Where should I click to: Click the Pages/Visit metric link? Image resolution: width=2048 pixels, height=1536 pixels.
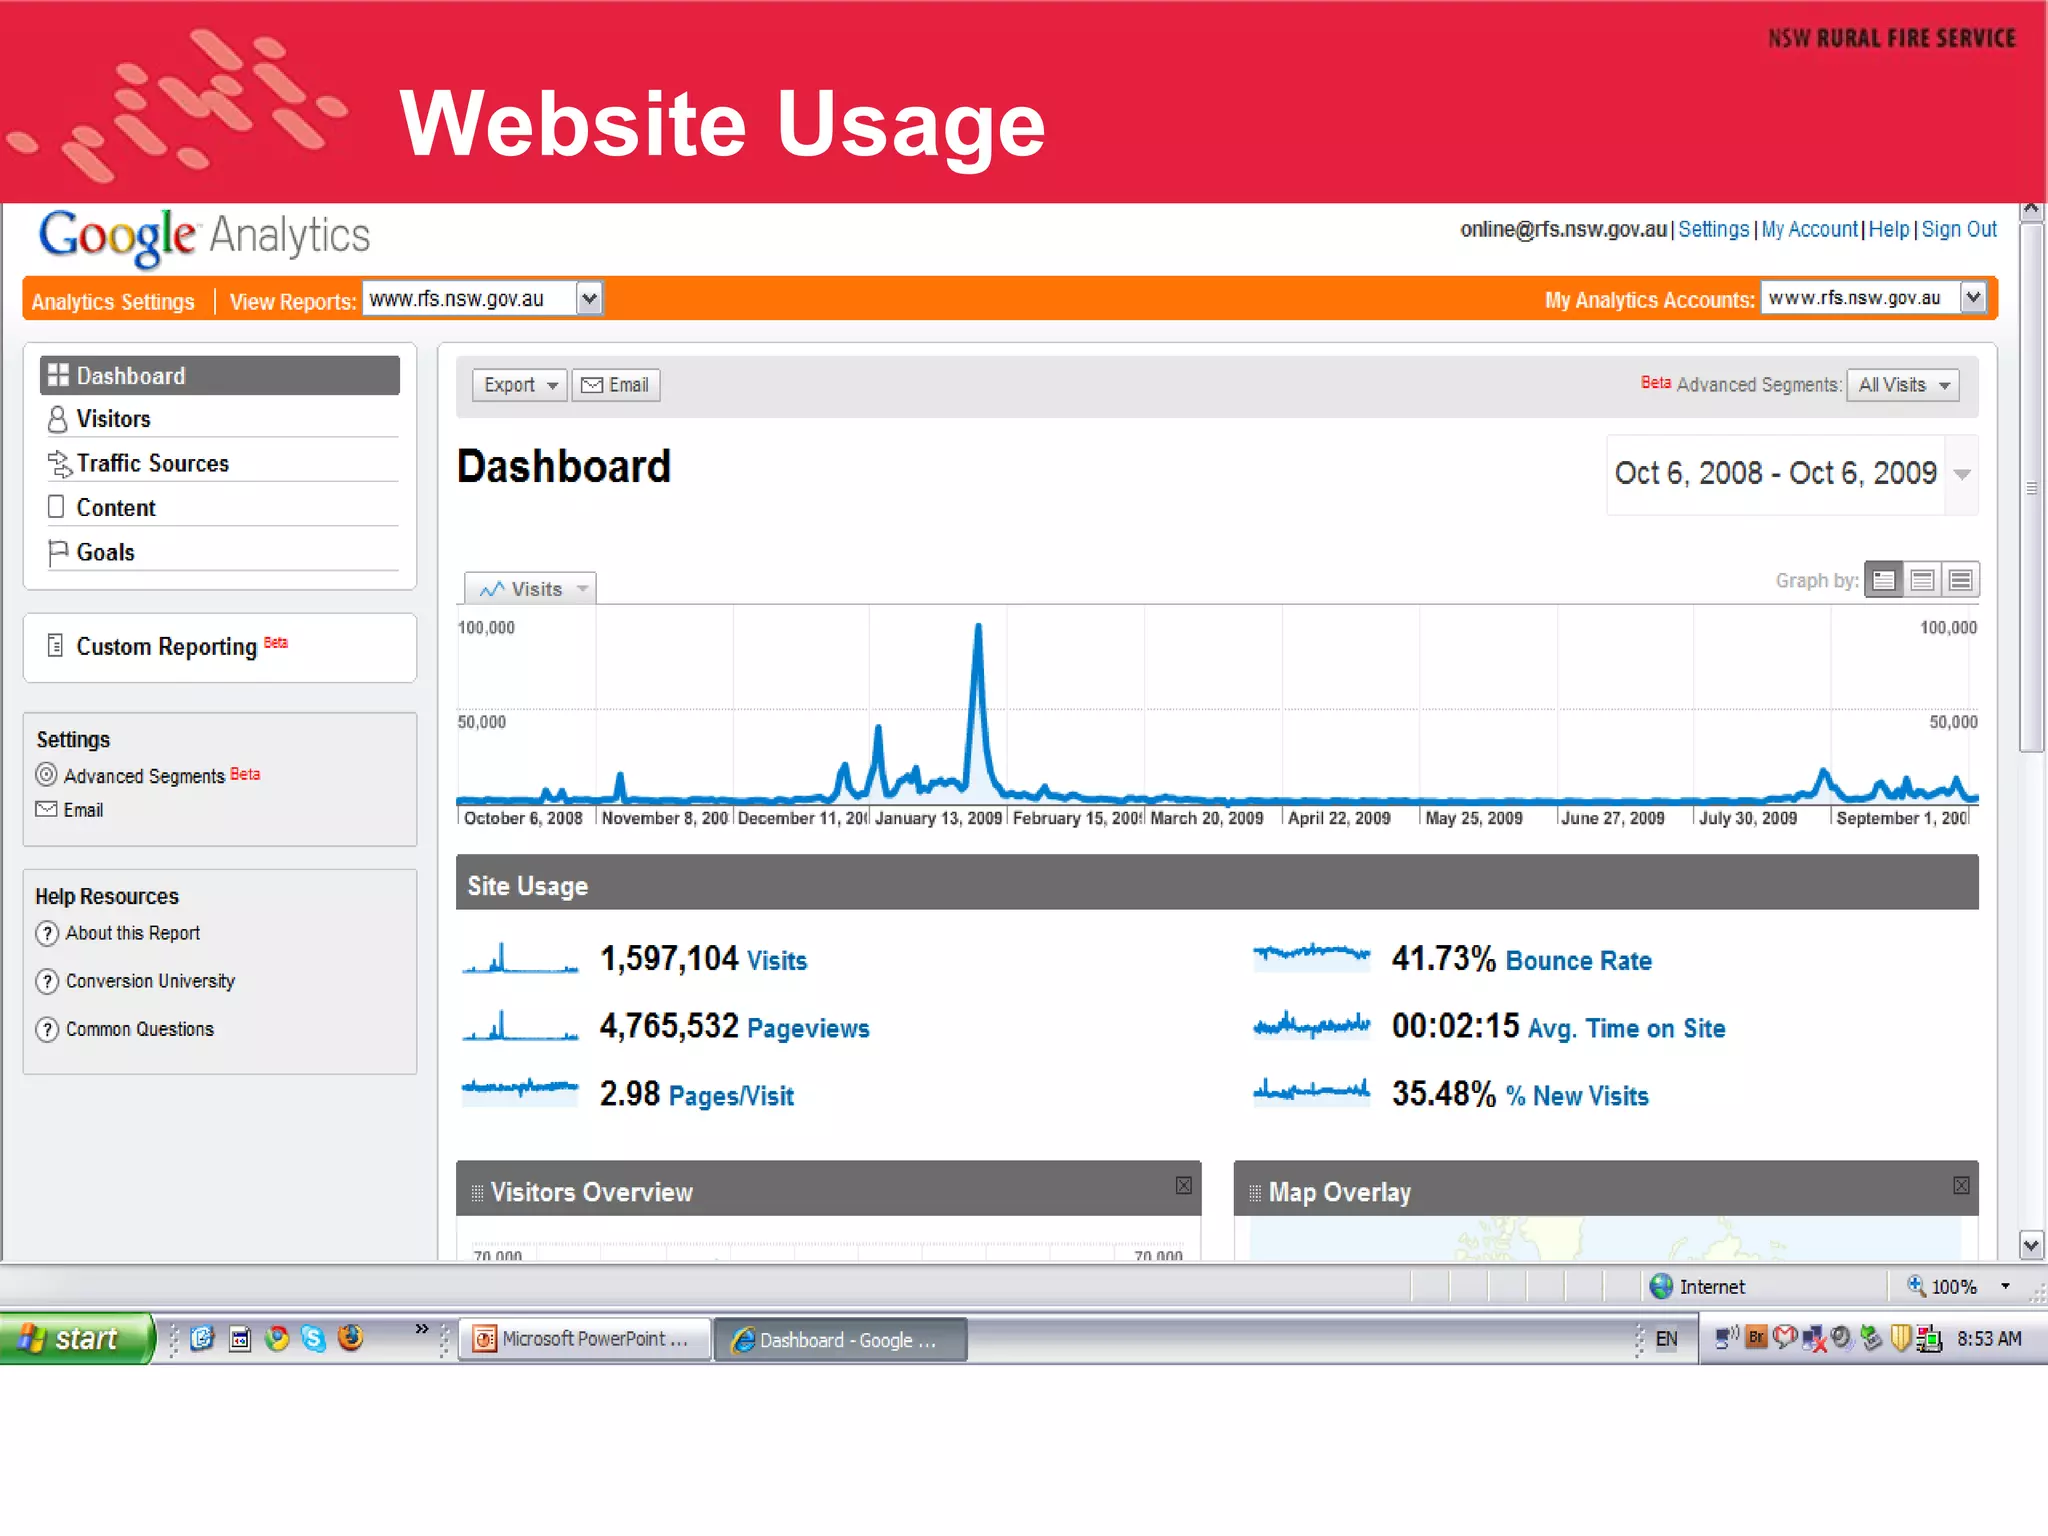tap(731, 1096)
